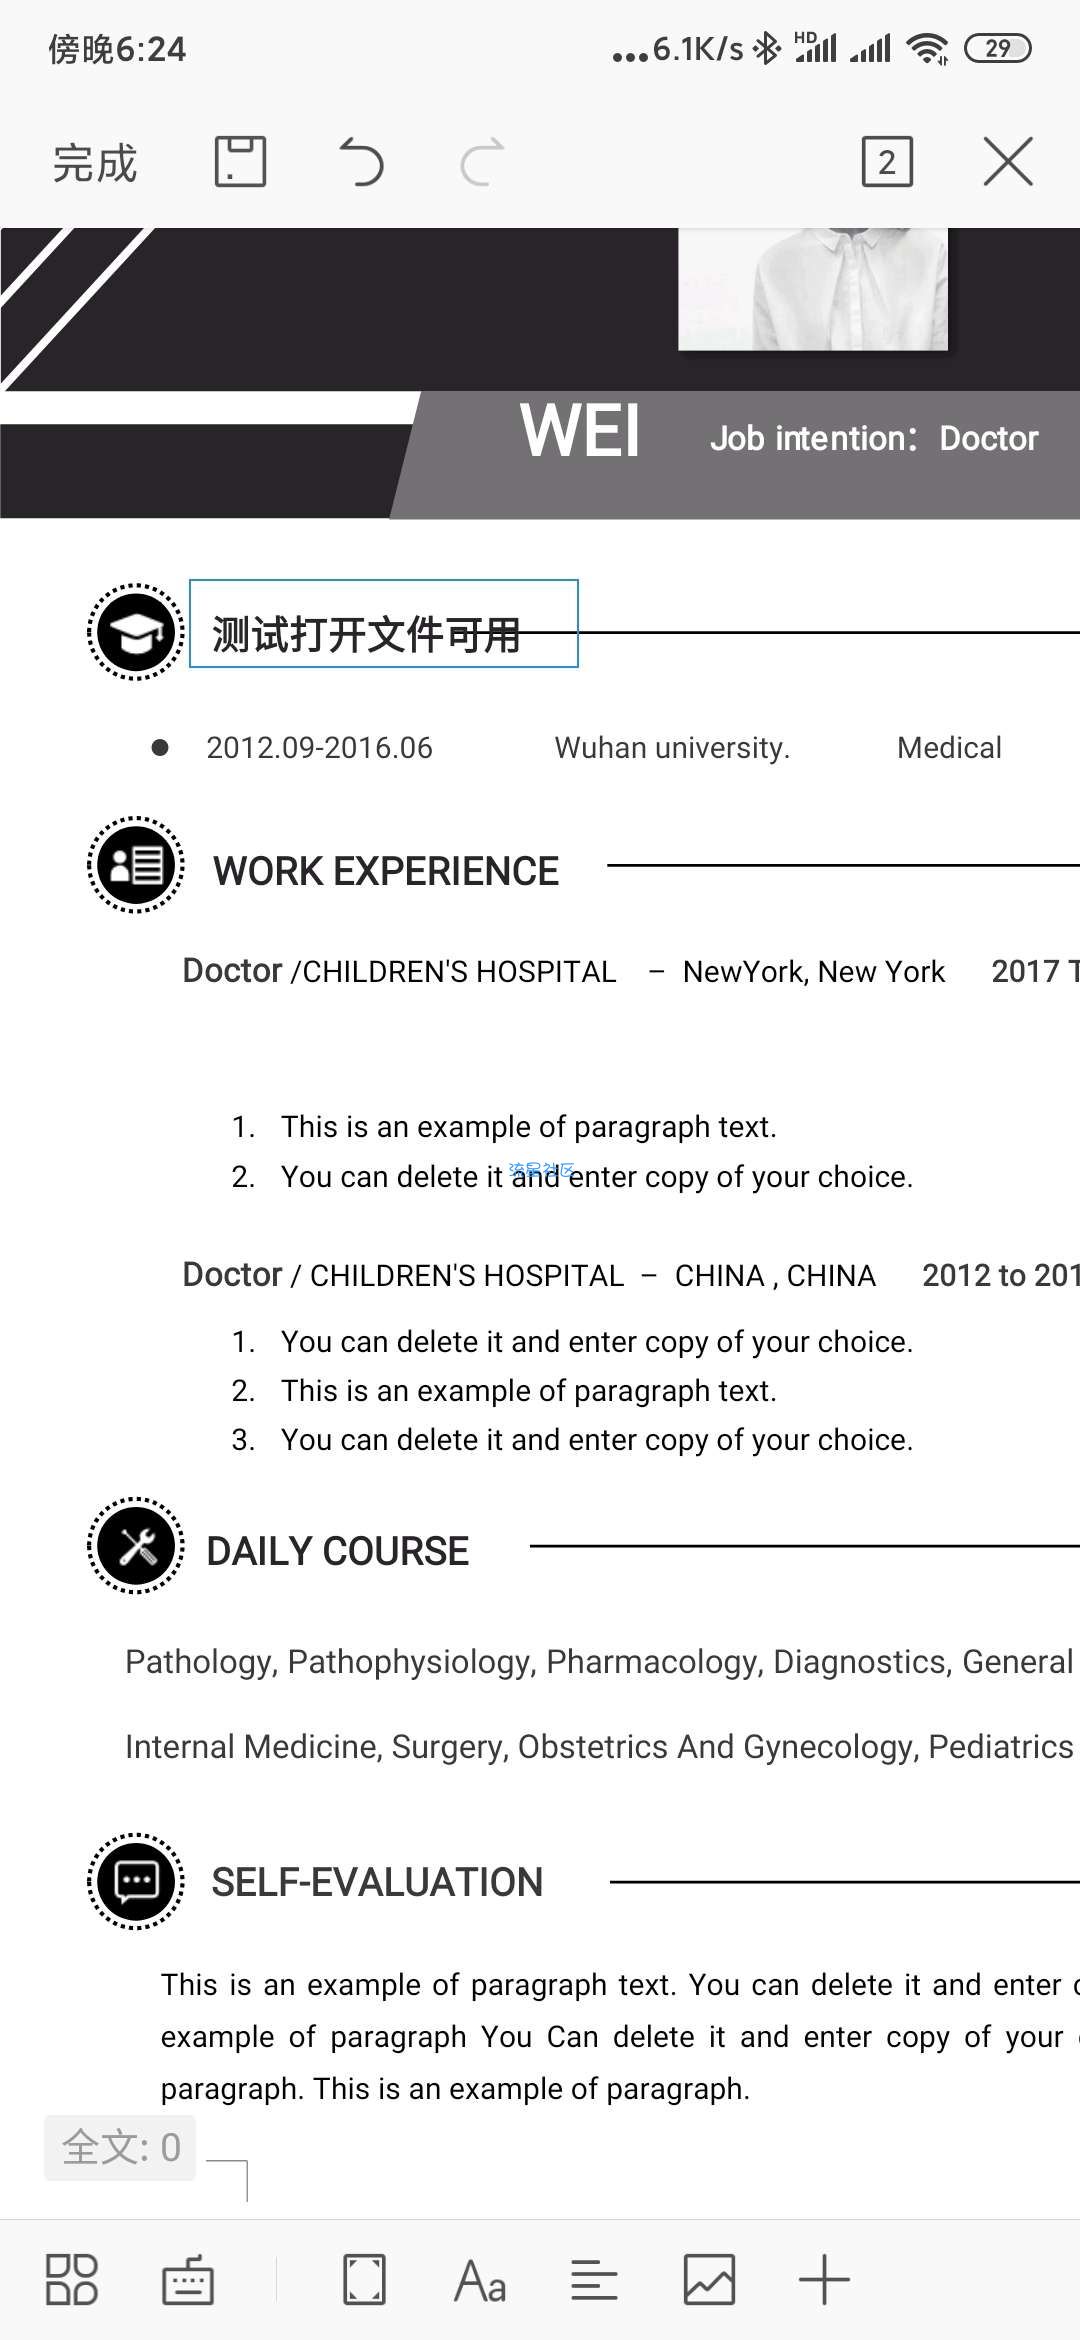Open paragraph alignment options
The height and width of the screenshot is (2340, 1080).
594,2281
